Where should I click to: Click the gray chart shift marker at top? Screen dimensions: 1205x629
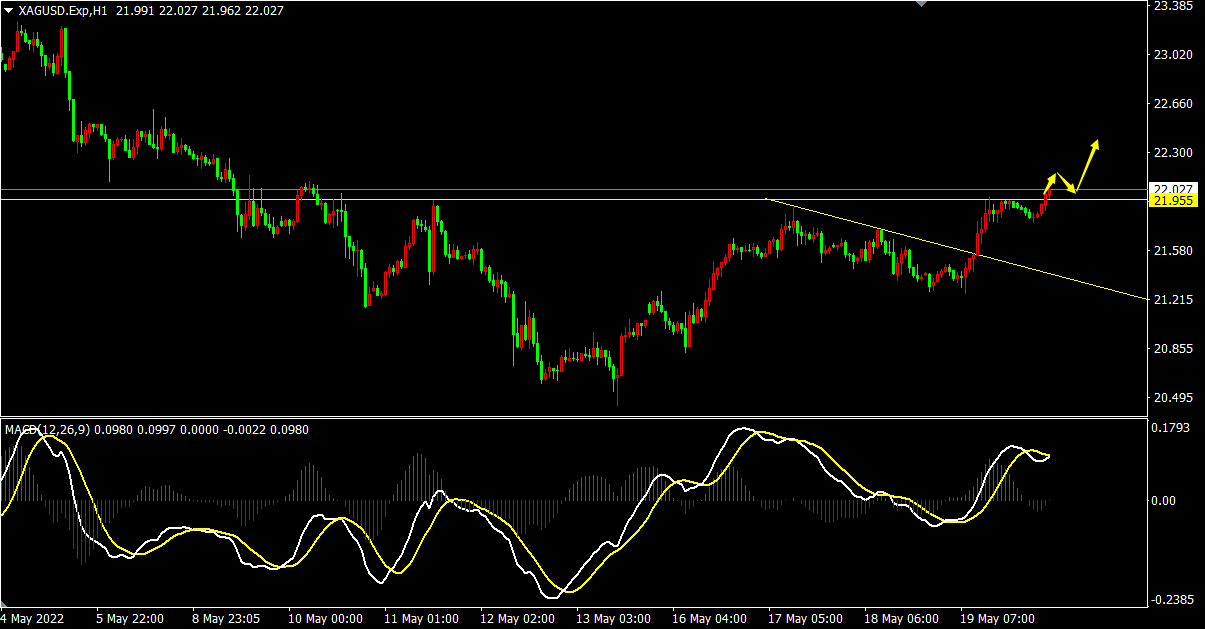point(923,4)
